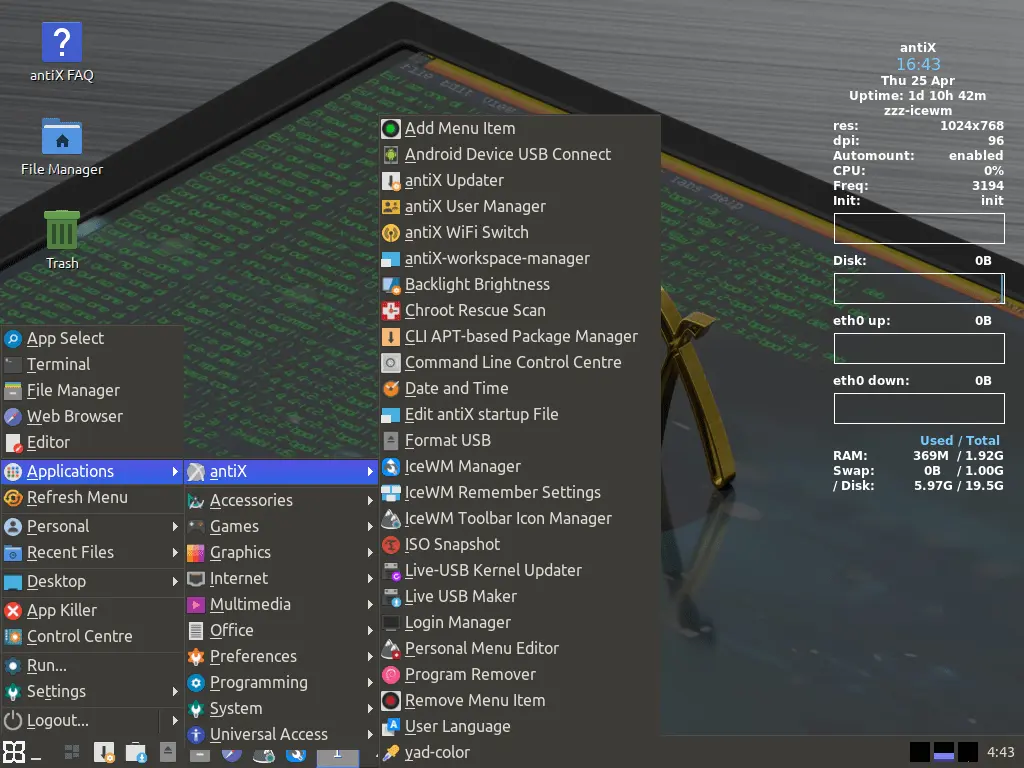Launch Format USB
This screenshot has width=1024, height=768.
(520, 441)
